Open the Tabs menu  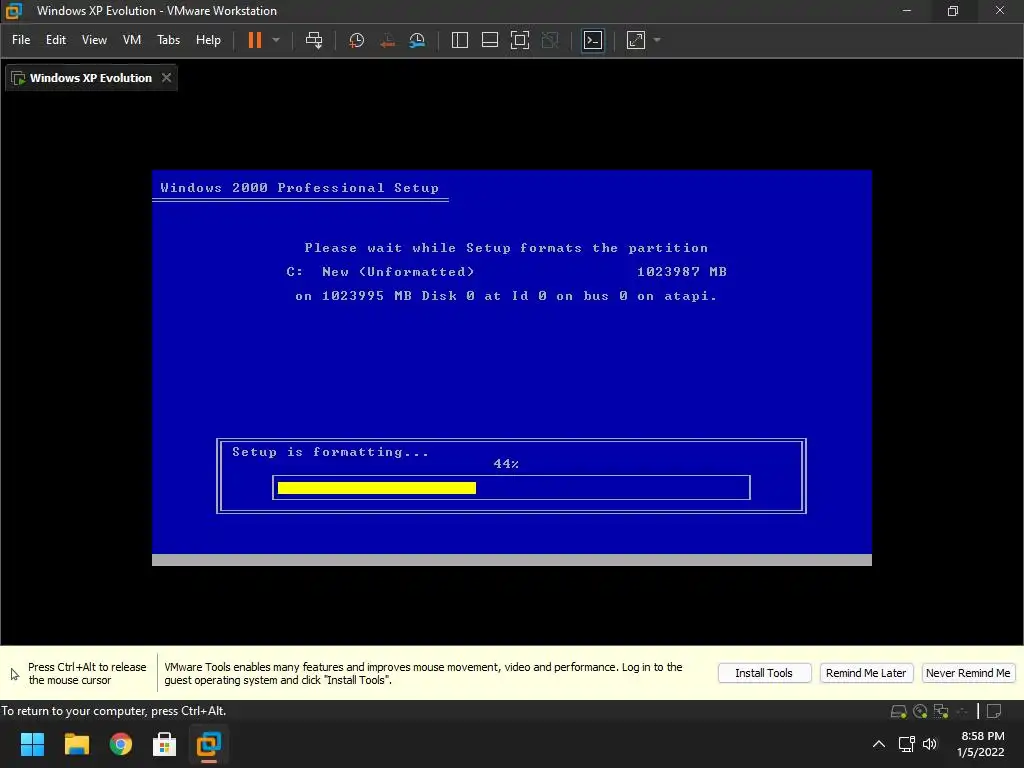(x=168, y=40)
